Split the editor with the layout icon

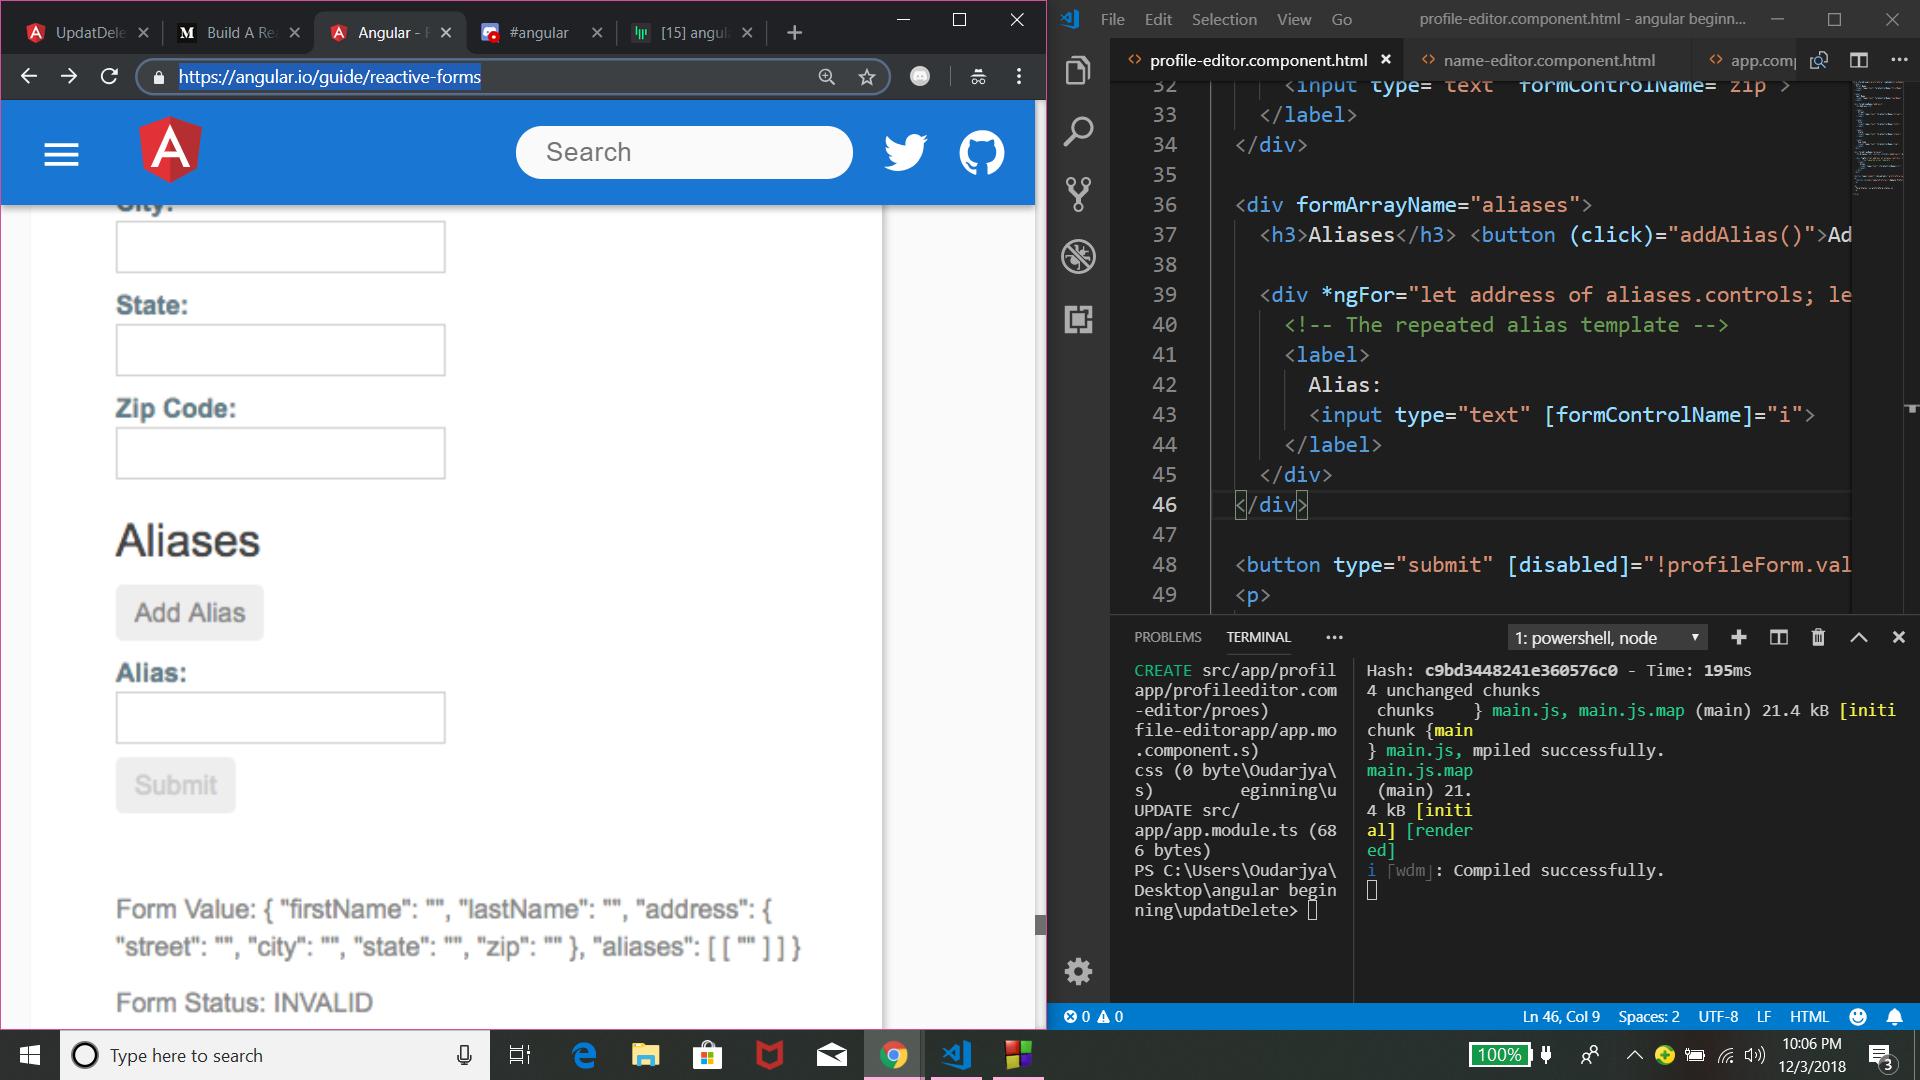[x=1859, y=60]
